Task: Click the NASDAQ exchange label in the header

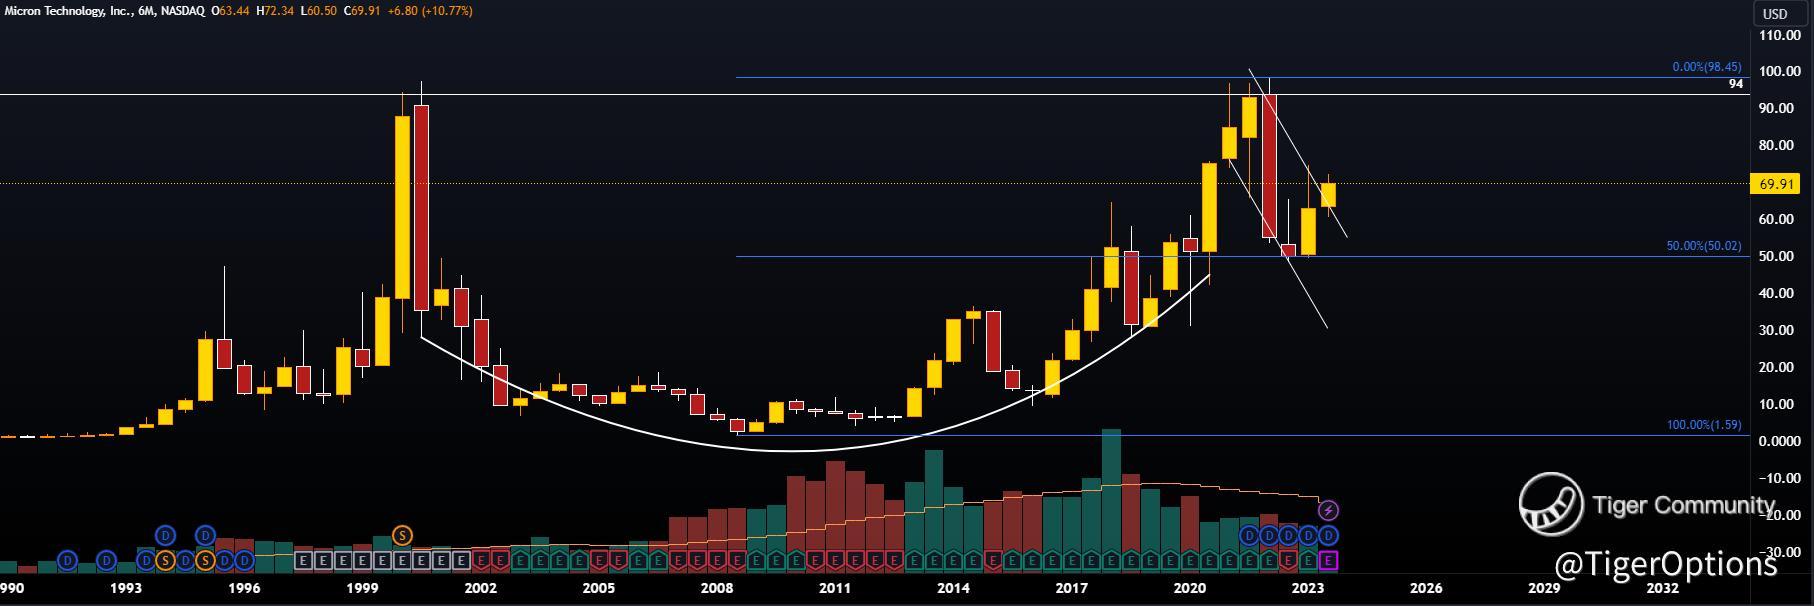Action: click(x=182, y=10)
